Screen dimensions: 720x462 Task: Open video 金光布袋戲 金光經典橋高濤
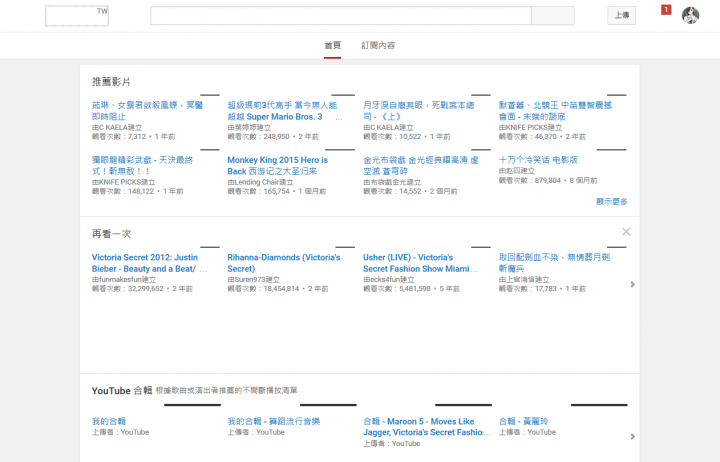421,165
